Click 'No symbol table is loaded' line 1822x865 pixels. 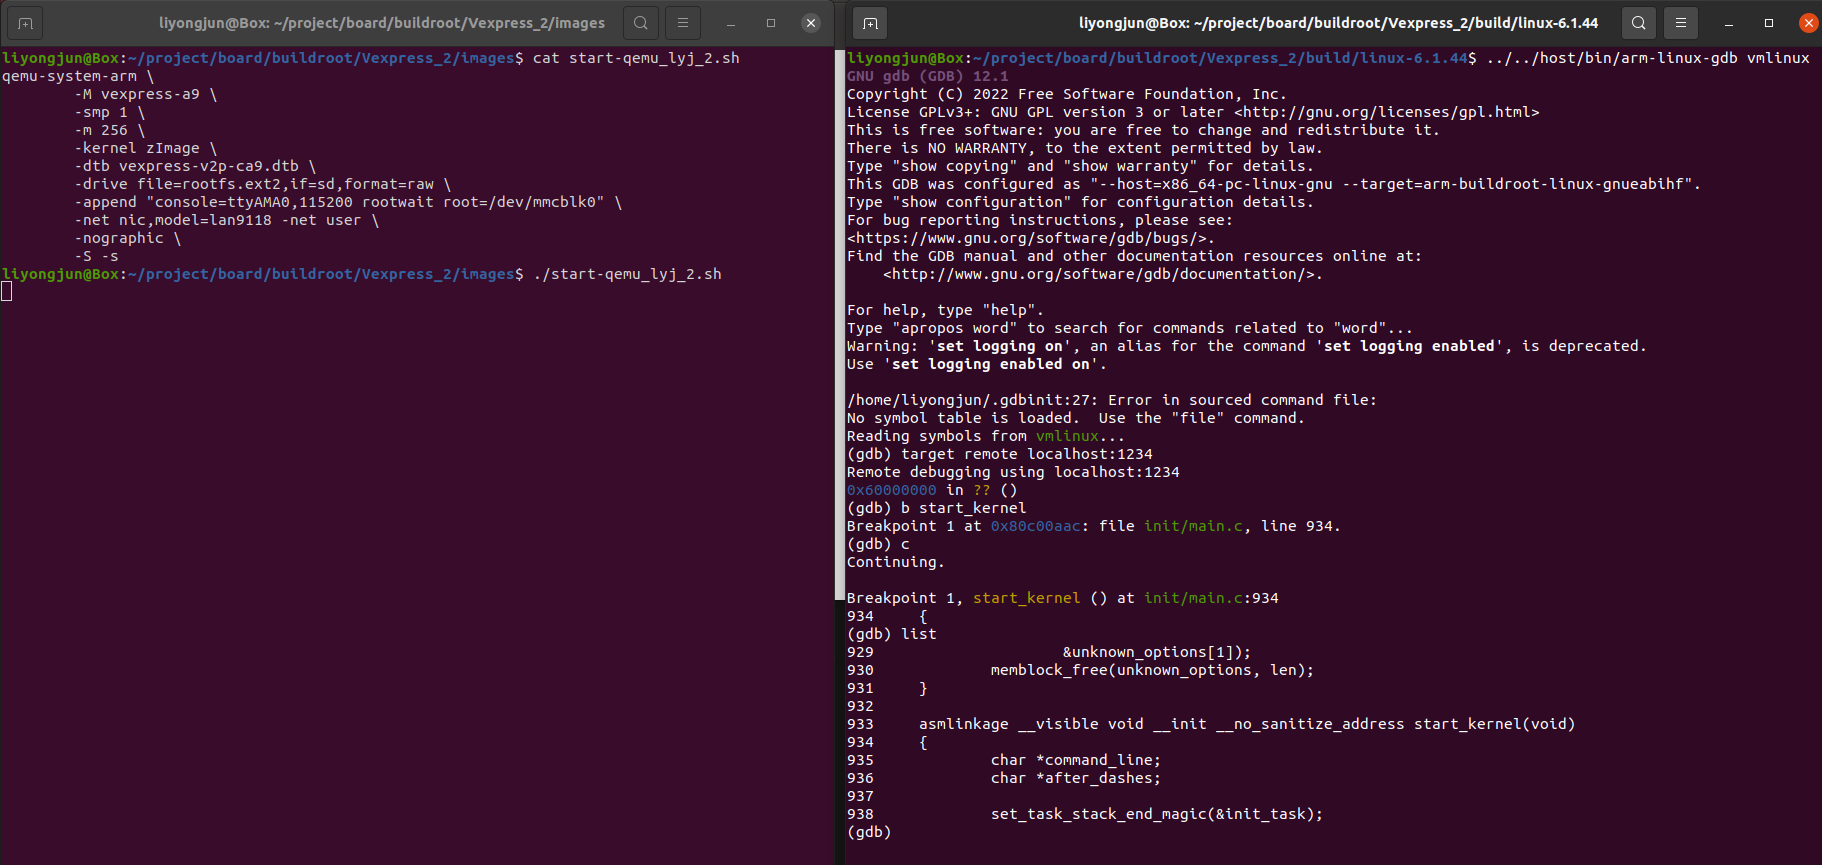(x=1076, y=418)
